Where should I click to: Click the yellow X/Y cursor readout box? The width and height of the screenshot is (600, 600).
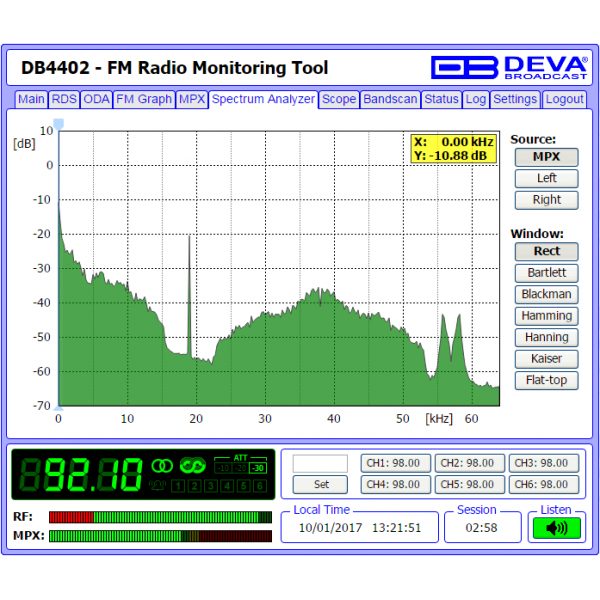pos(453,149)
